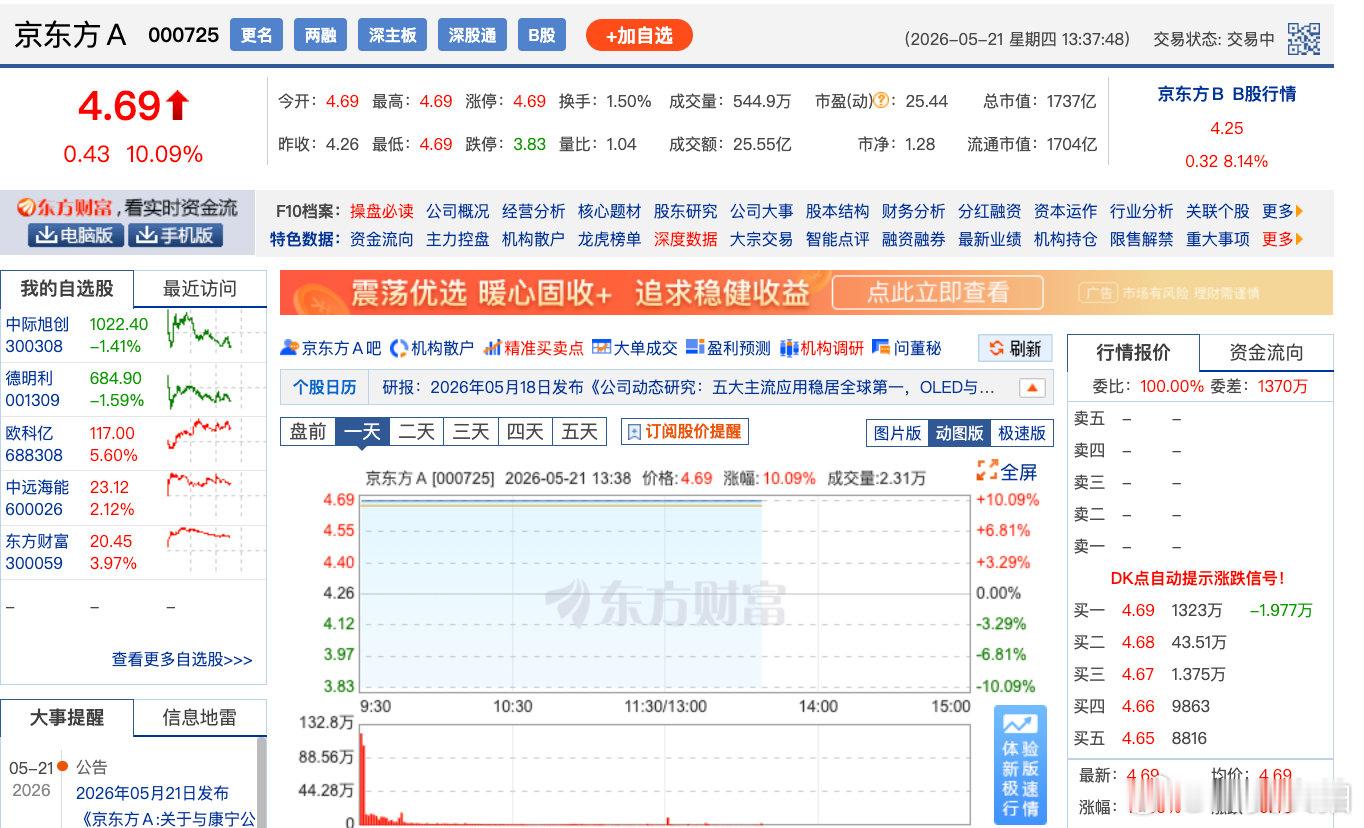This screenshot has height=828, width=1364.
Task: Click the 全屏 fullscreen icon
Action: tap(987, 471)
